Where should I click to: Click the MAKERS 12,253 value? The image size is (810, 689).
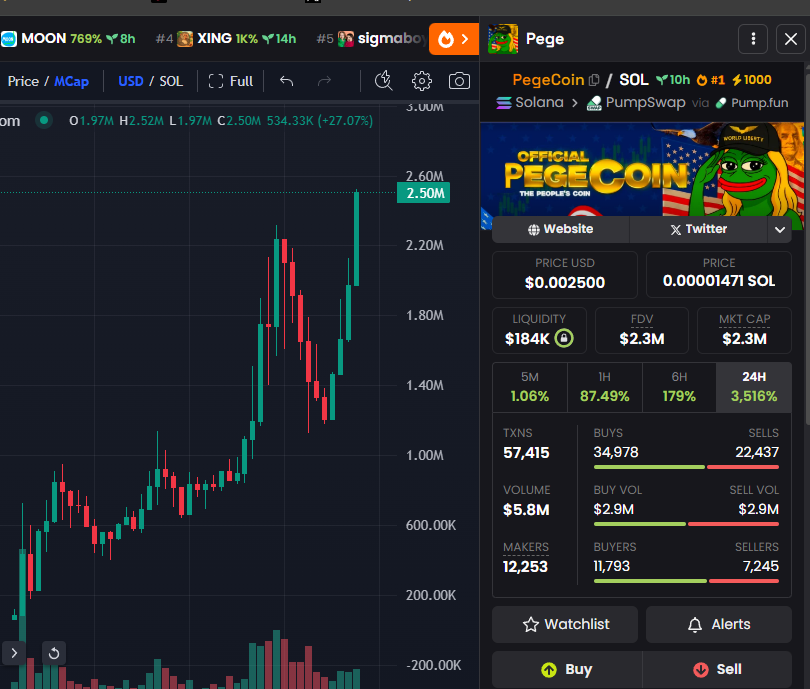coord(525,567)
